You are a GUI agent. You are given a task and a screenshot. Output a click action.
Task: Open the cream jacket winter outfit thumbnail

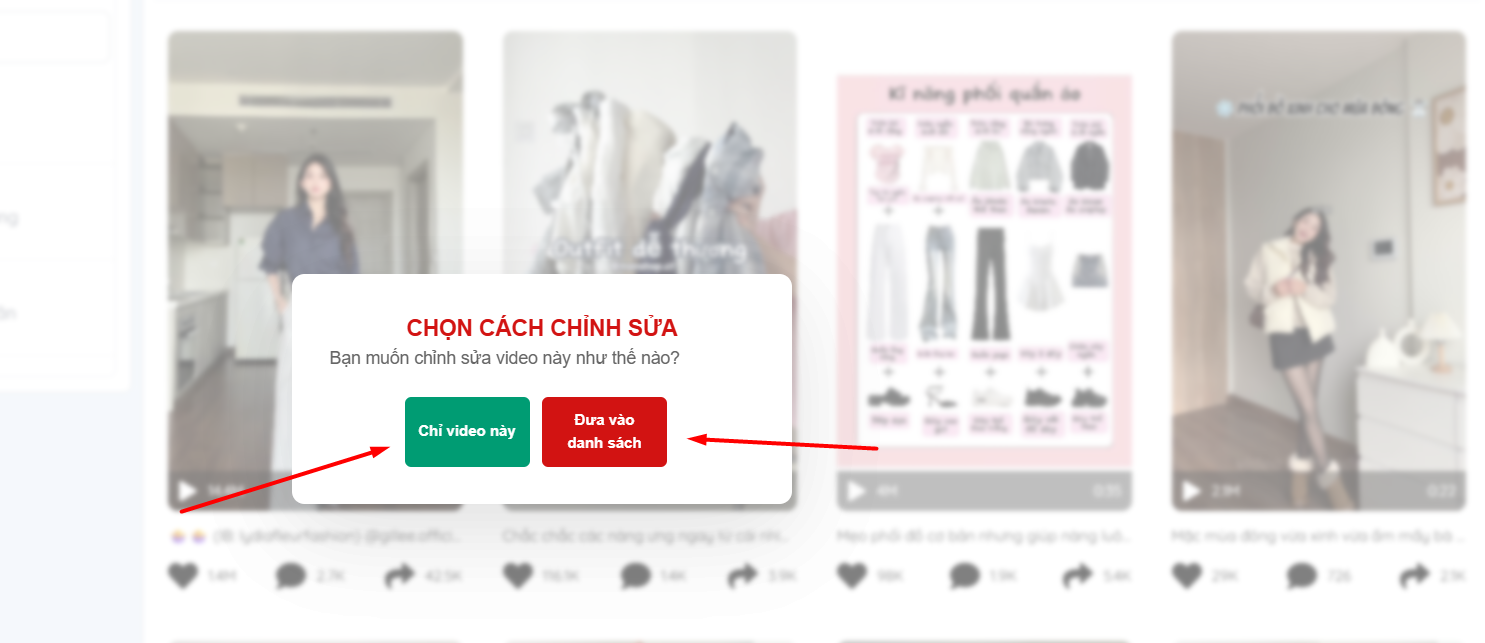tap(1318, 270)
